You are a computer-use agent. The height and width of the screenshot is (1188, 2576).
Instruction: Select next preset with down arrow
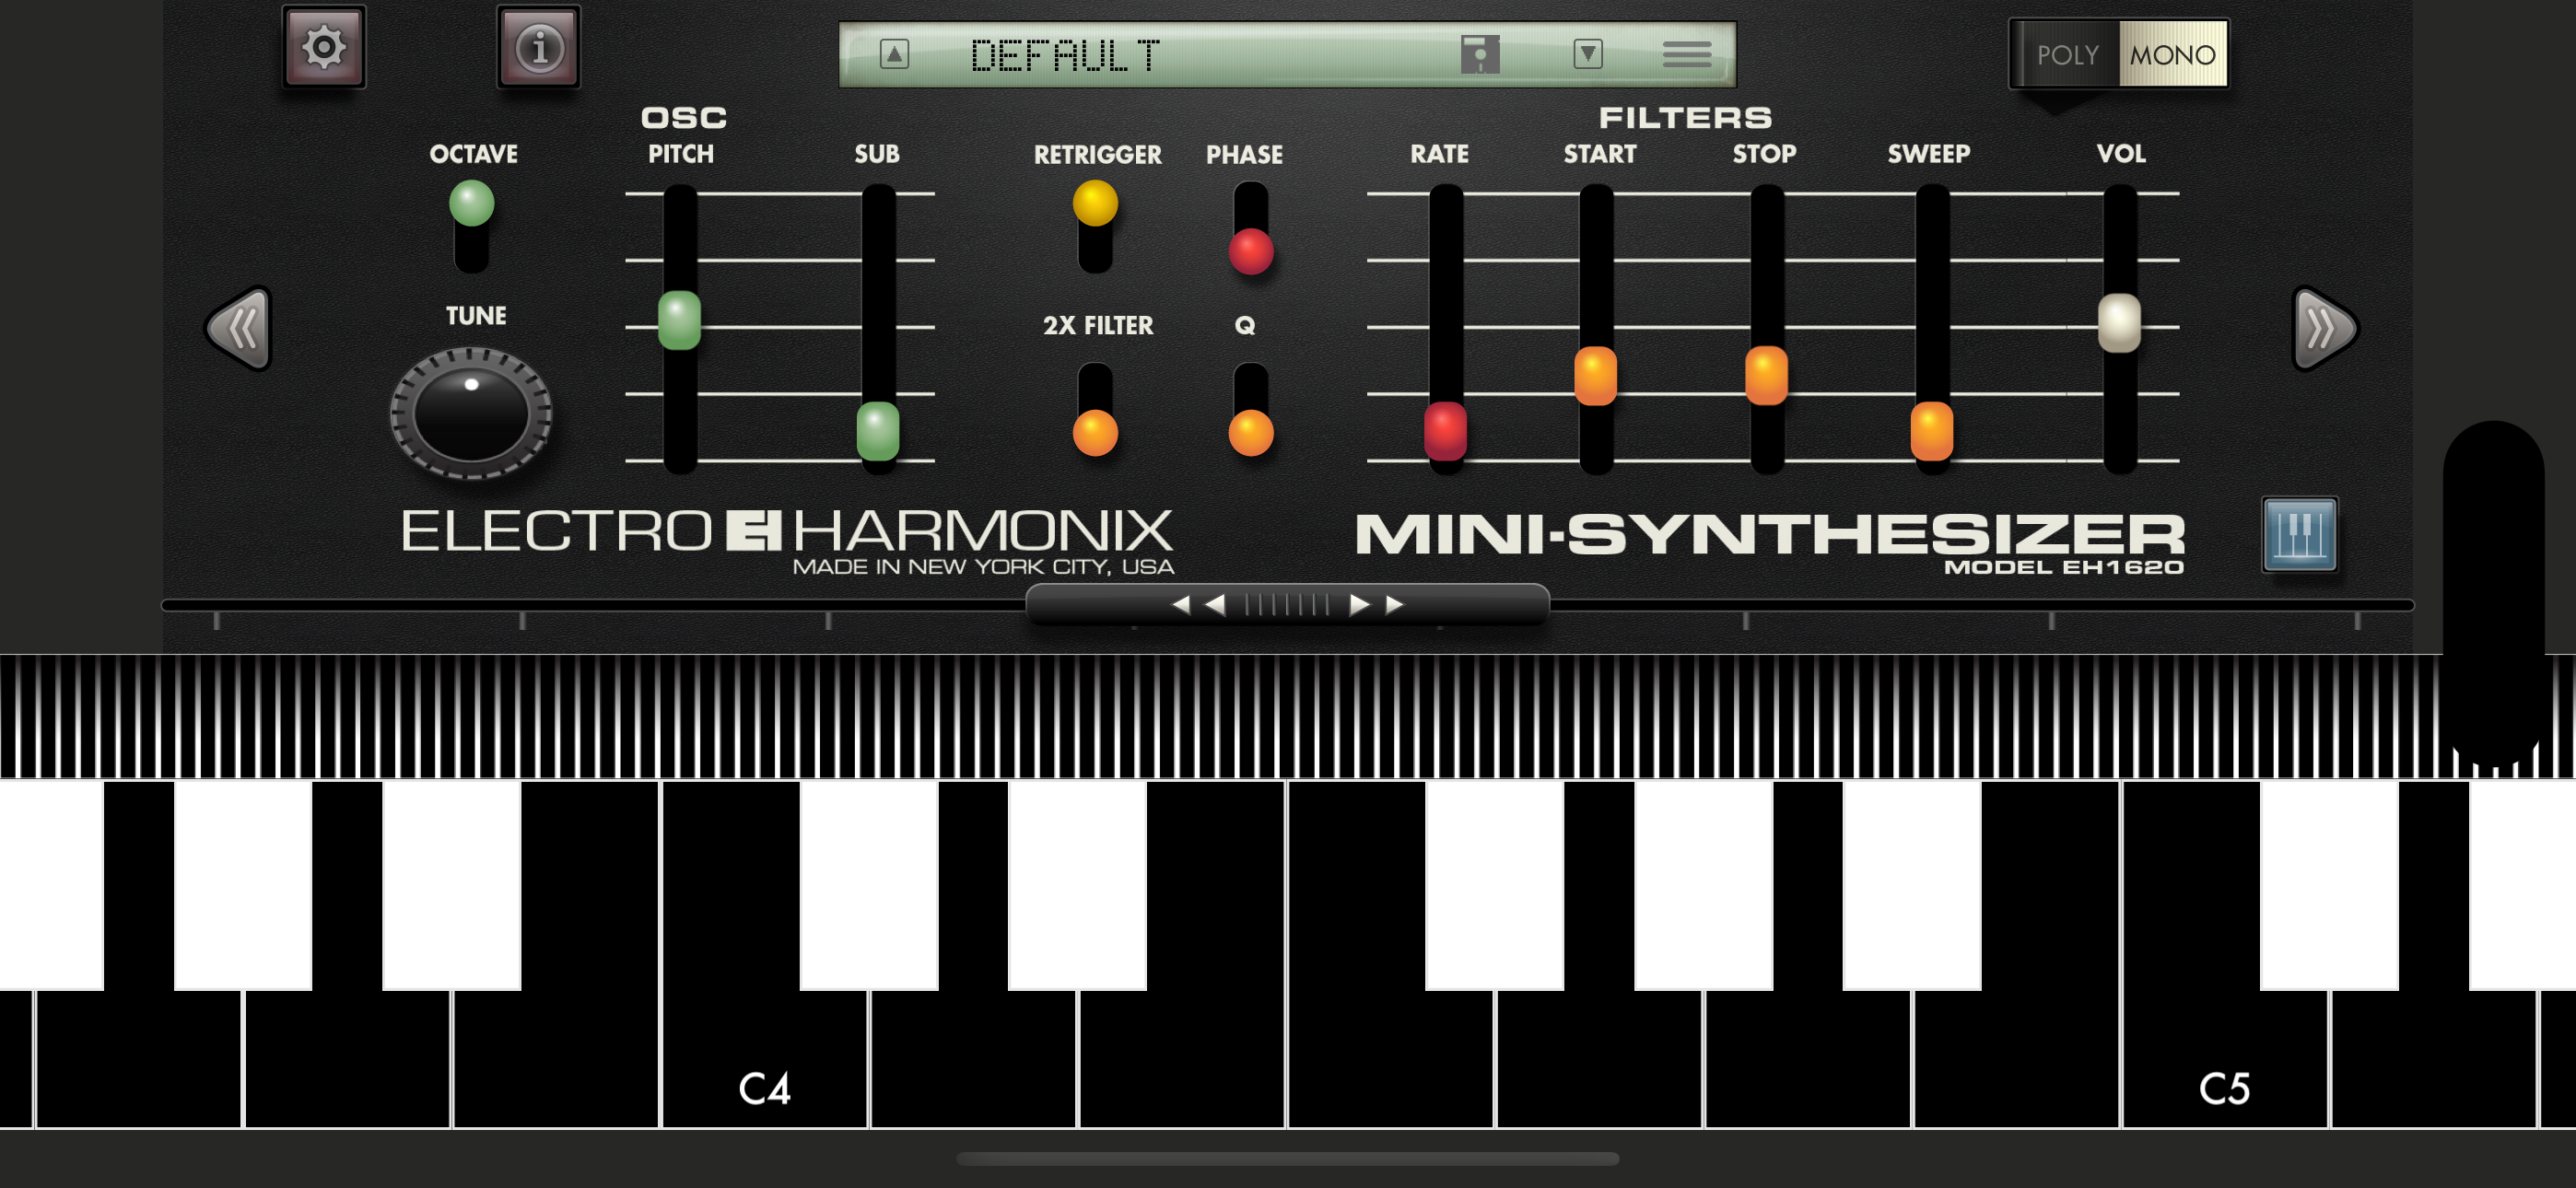(x=1588, y=54)
